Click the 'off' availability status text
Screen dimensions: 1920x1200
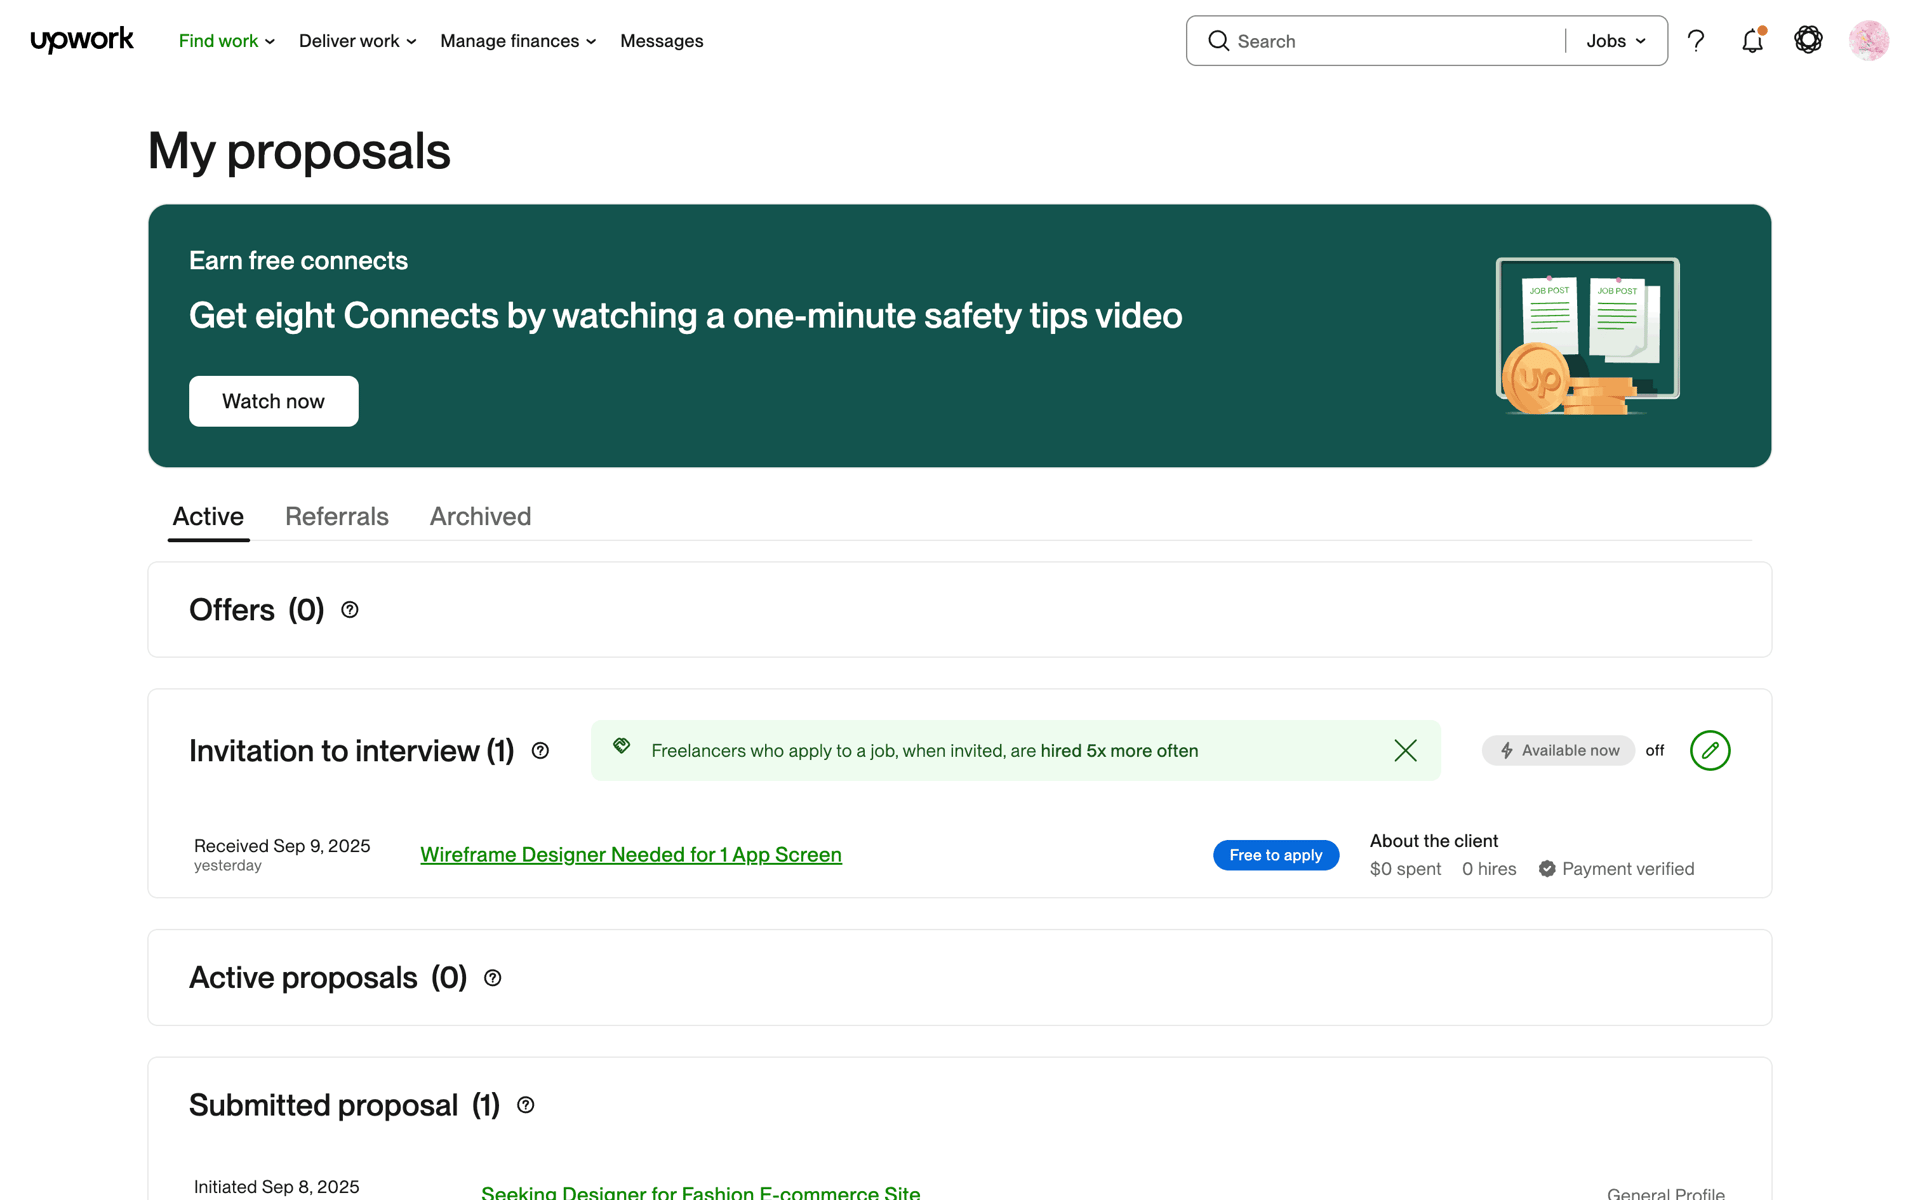click(x=1655, y=751)
